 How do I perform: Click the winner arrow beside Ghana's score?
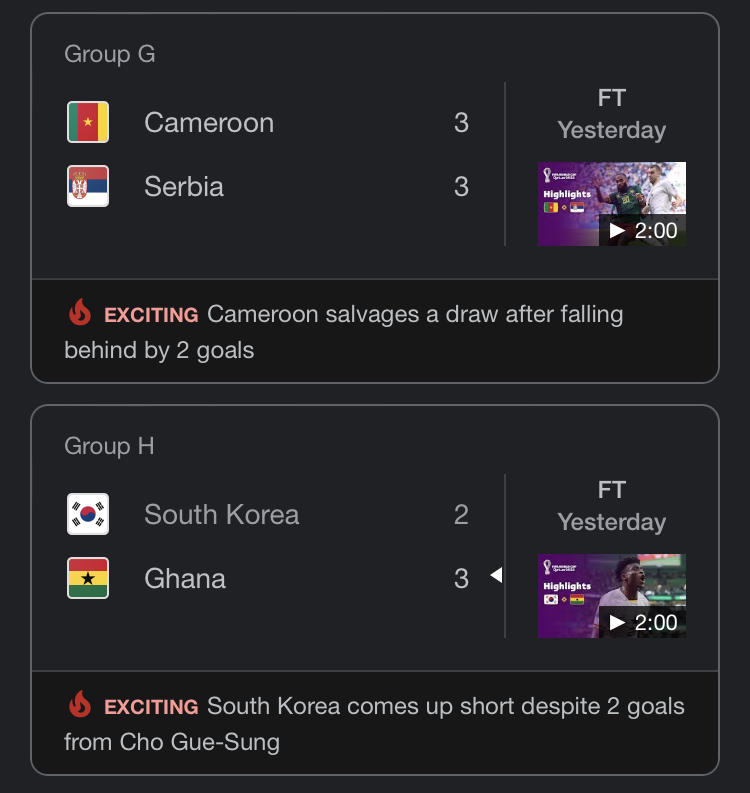pyautogui.click(x=497, y=575)
